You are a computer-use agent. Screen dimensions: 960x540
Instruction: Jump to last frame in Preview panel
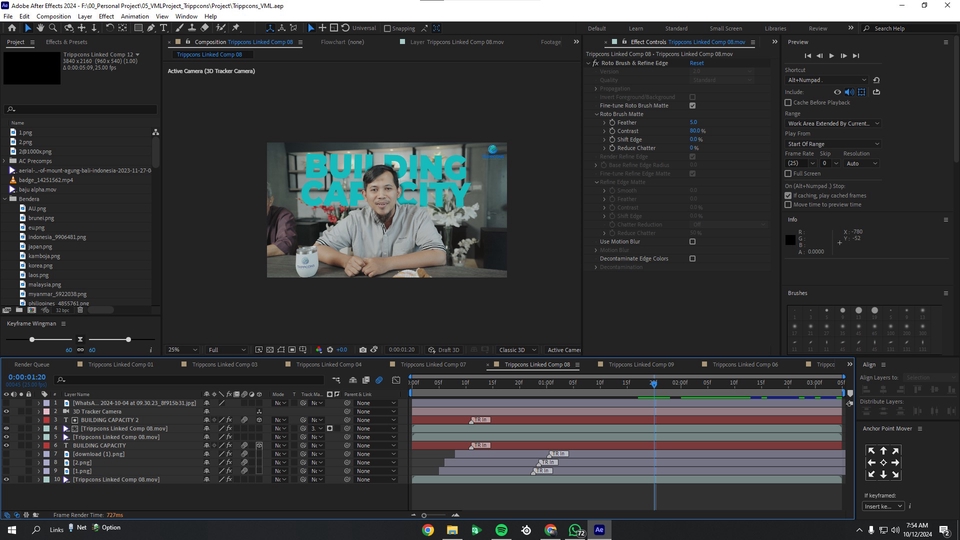tap(856, 56)
